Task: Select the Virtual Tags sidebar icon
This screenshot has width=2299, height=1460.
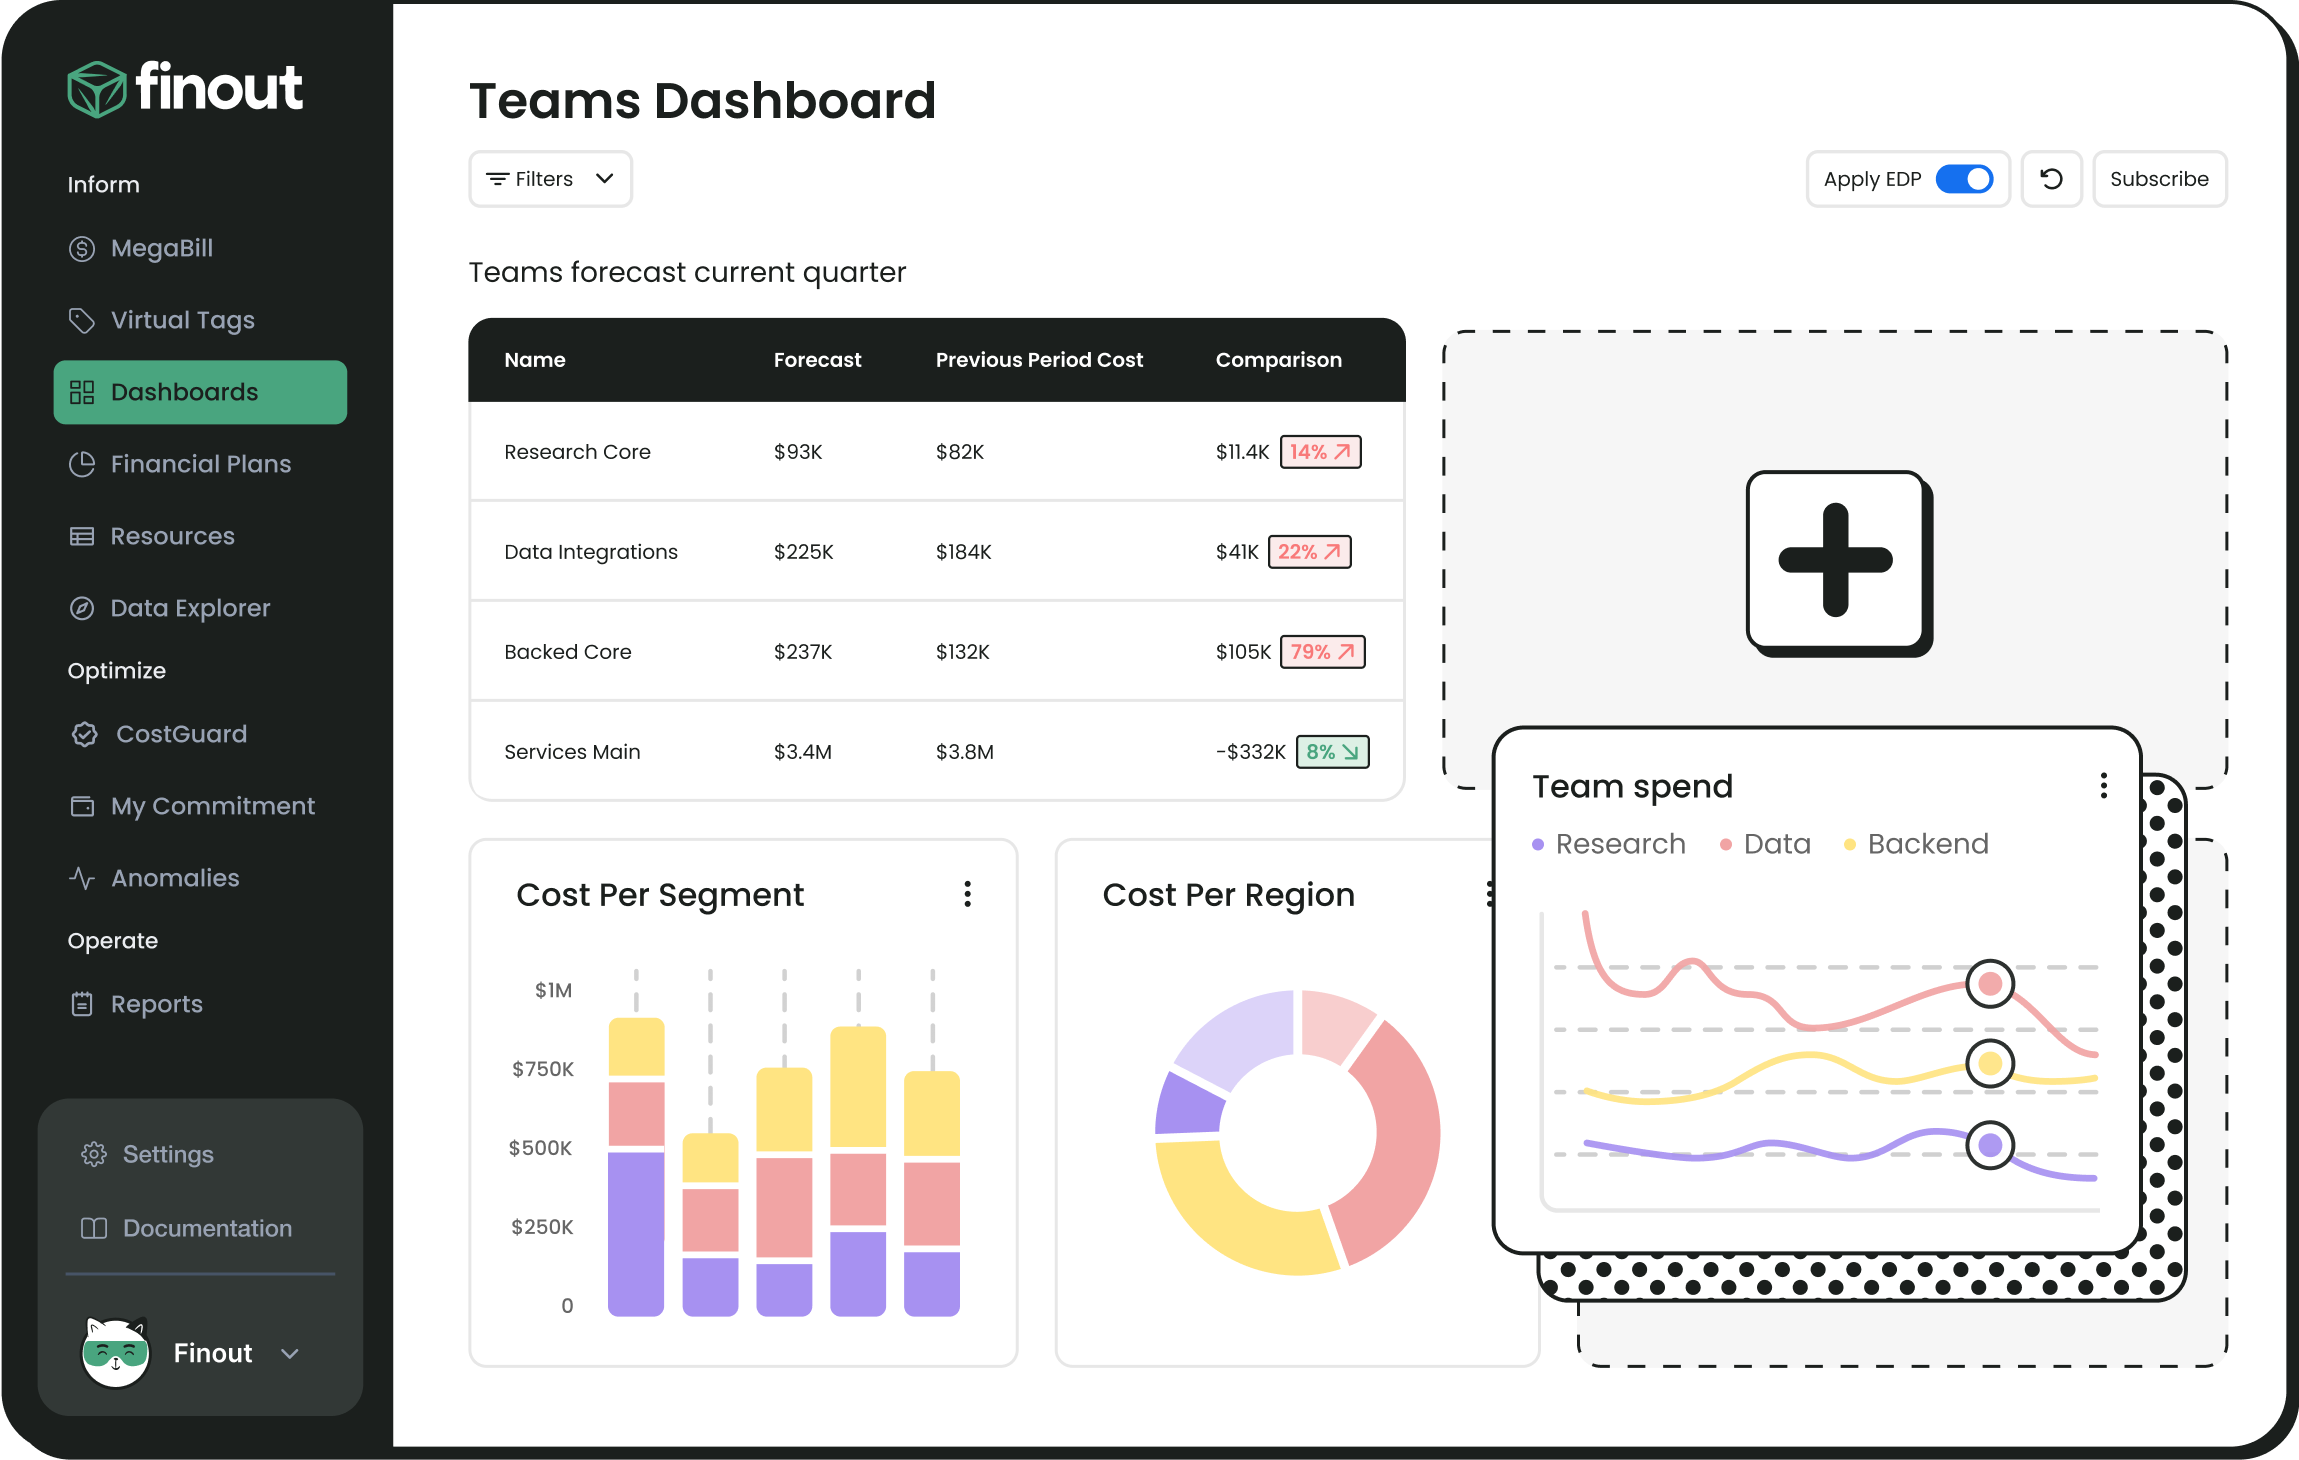Action: [x=81, y=320]
